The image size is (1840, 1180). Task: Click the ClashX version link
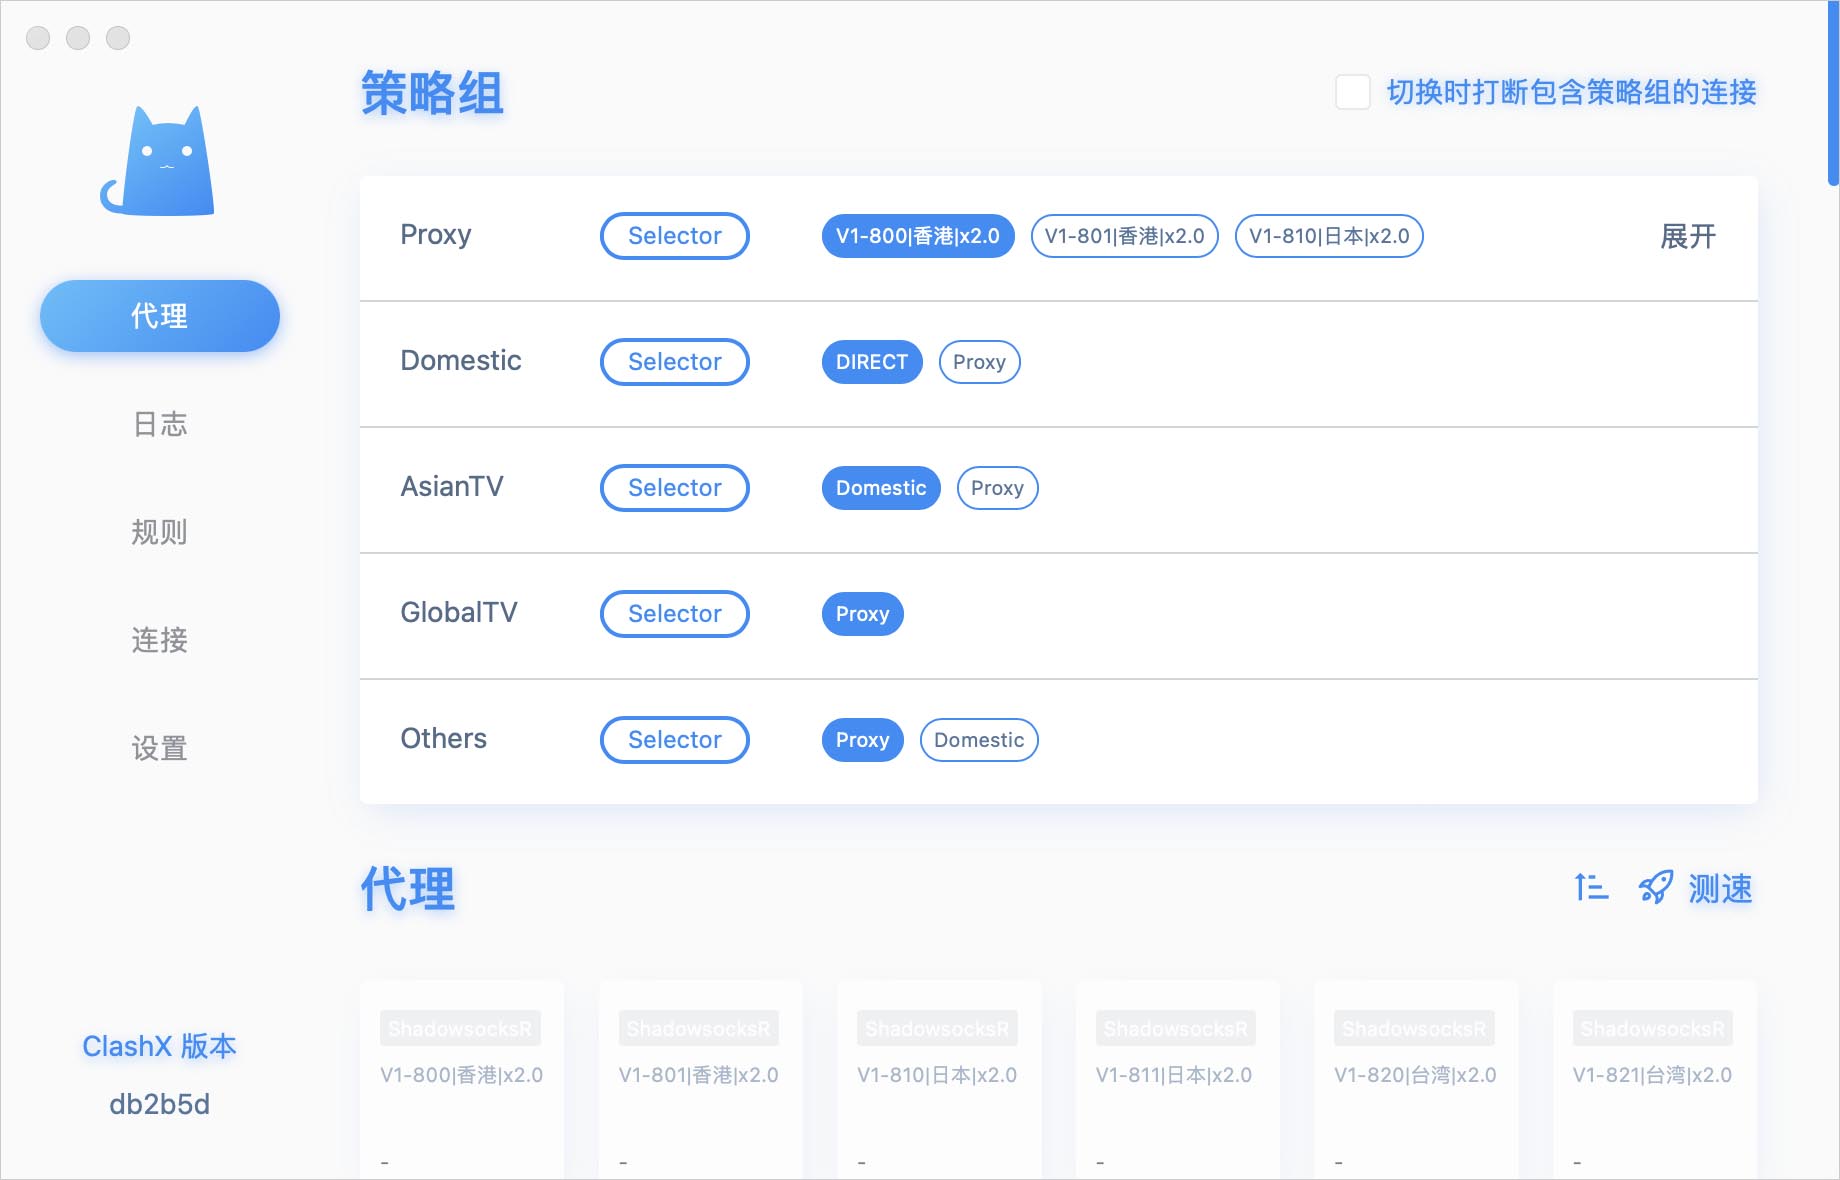point(159,1046)
